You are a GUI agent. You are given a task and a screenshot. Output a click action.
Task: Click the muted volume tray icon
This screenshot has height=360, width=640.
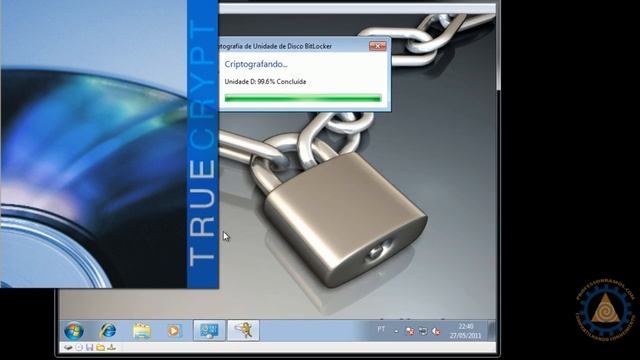pyautogui.click(x=436, y=331)
